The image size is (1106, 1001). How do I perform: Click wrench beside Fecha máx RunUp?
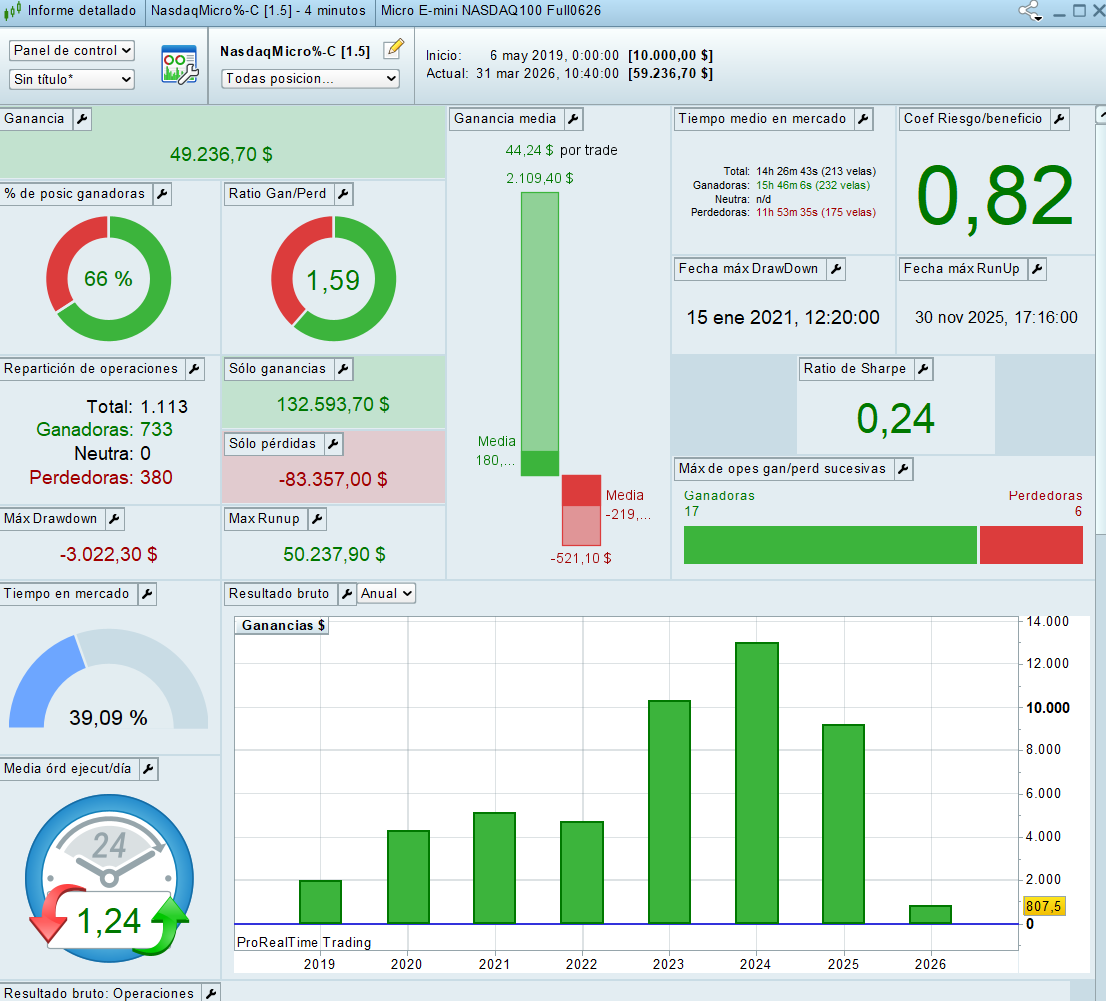pos(1036,269)
